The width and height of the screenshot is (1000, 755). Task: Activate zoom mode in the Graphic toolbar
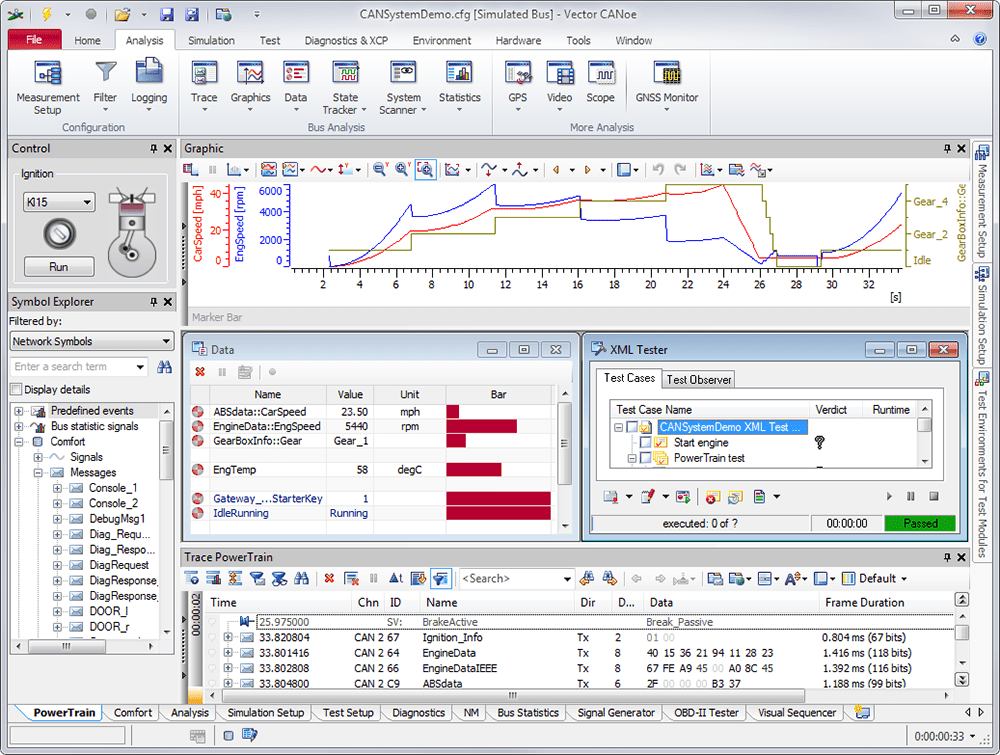coord(425,169)
